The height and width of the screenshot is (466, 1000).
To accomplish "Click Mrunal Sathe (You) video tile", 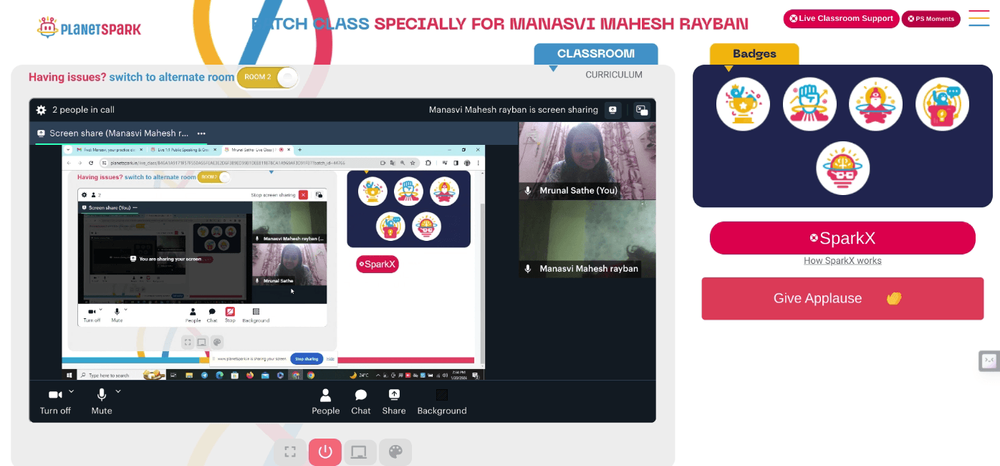I will 587,161.
